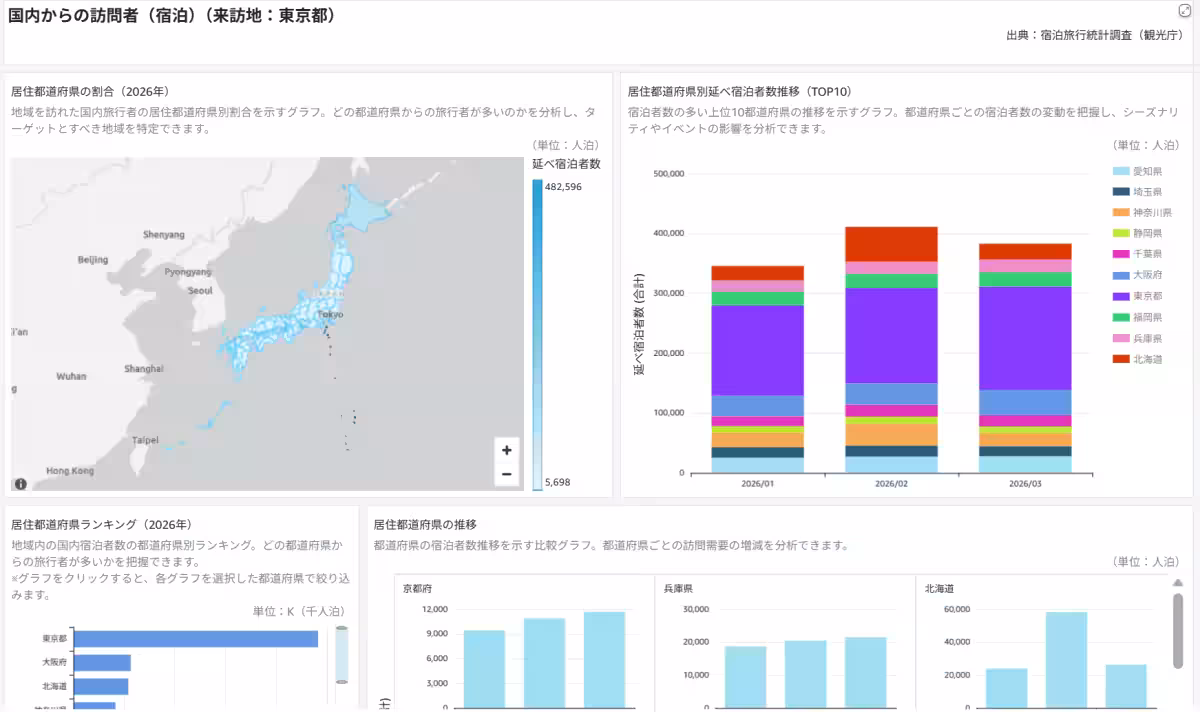Toggle the 静岡県 legend entry
This screenshot has height=712, width=1200.
(x=1140, y=234)
